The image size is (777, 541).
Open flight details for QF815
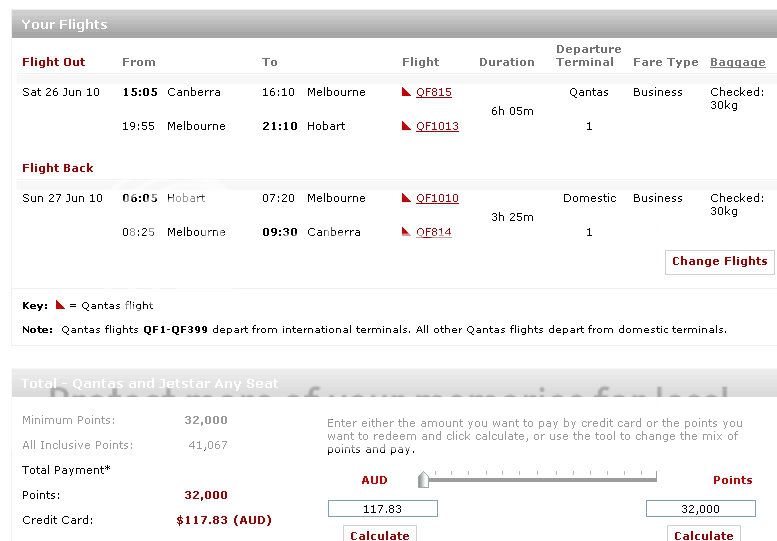pos(433,92)
